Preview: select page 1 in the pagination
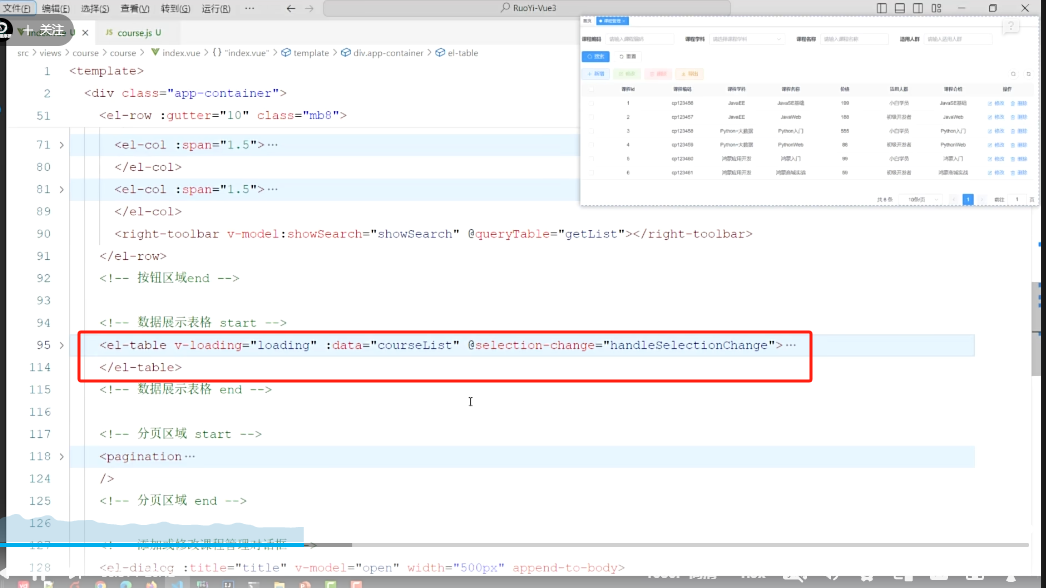The width and height of the screenshot is (1046, 588). [x=968, y=200]
